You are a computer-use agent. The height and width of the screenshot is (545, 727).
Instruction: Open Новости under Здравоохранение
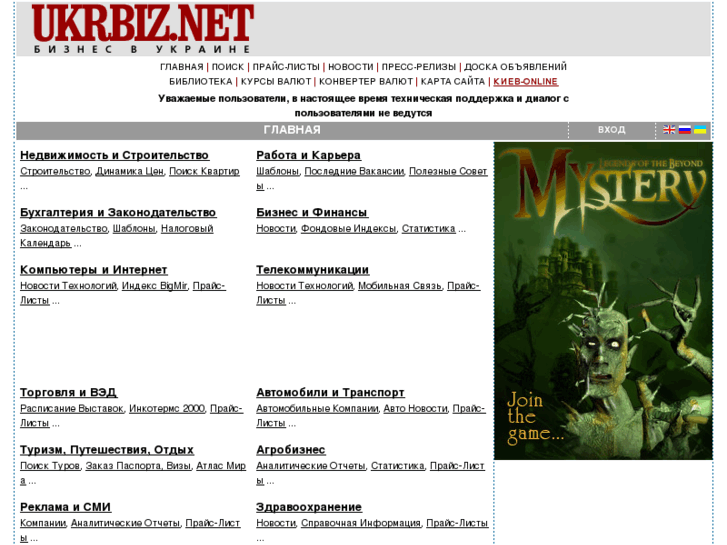point(276,523)
